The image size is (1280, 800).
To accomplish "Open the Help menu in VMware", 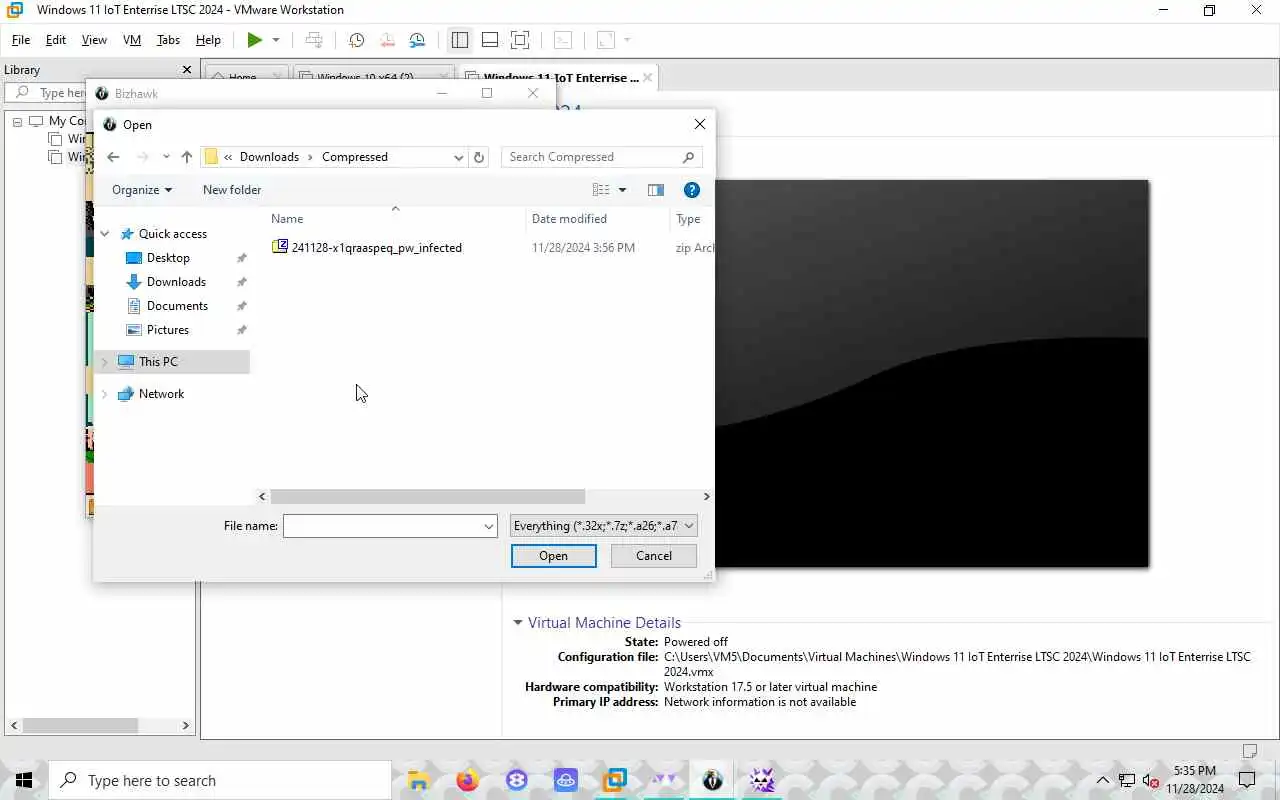I will [208, 40].
